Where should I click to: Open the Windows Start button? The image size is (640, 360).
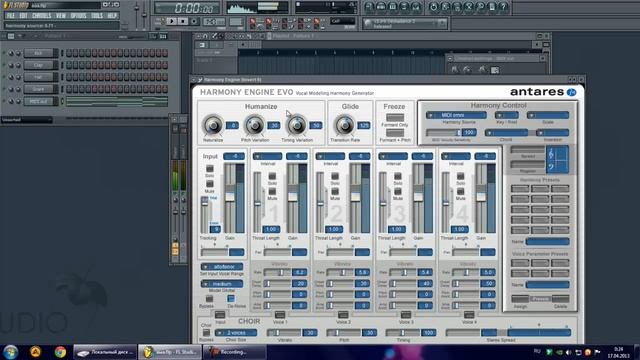tap(11, 352)
